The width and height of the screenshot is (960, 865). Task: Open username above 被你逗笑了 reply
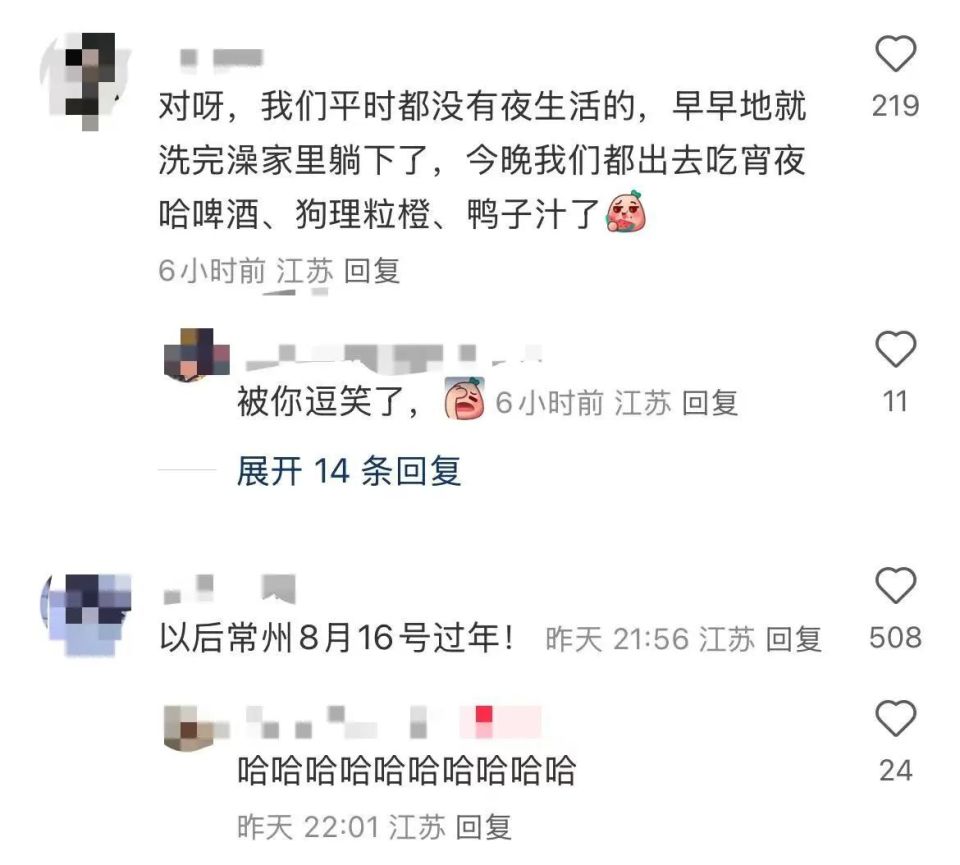pyautogui.click(x=393, y=358)
